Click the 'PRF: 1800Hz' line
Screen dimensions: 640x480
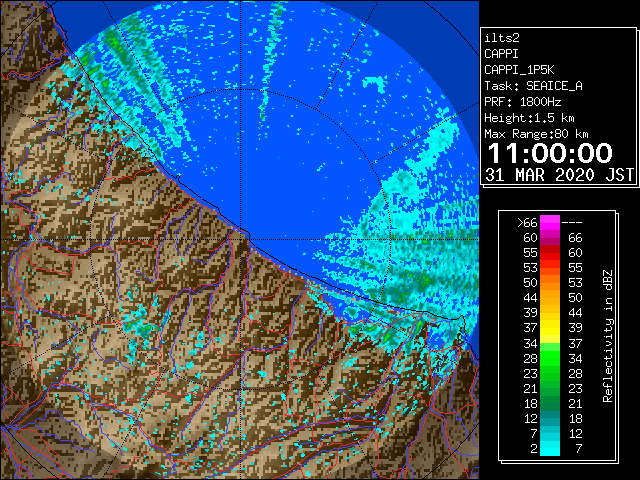523,102
